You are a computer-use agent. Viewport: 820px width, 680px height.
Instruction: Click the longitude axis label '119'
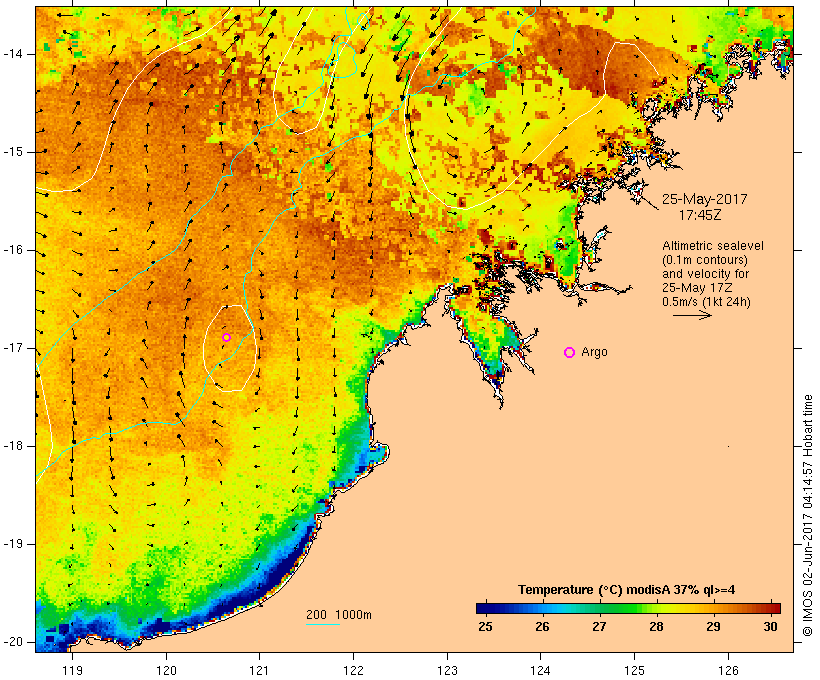(x=72, y=670)
